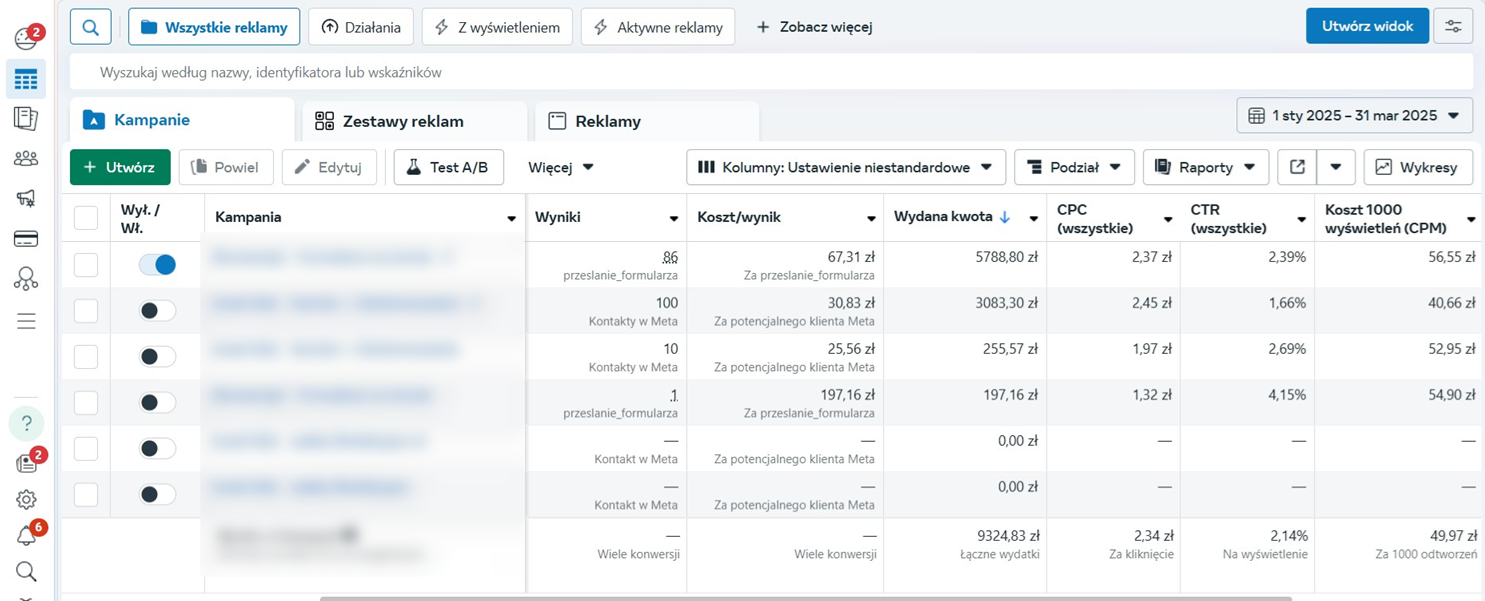Open the date range 1 sty 2025 – 31 mar 2025
Viewport: 1485px width, 601px height.
pyautogui.click(x=1355, y=116)
